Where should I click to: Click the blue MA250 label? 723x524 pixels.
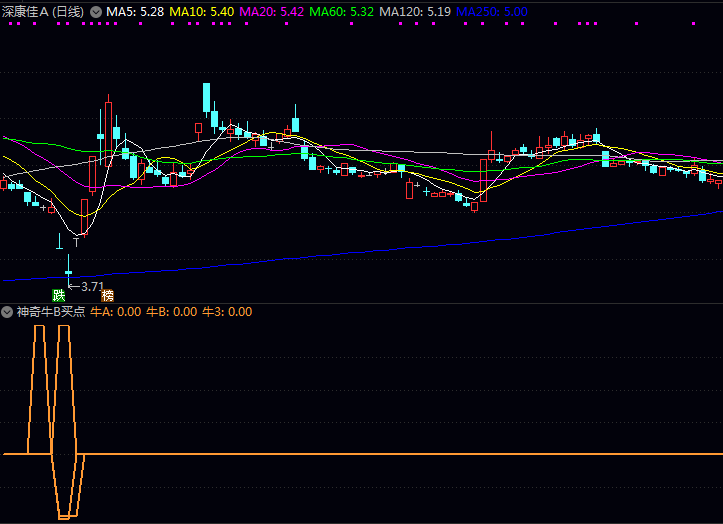tap(491, 11)
